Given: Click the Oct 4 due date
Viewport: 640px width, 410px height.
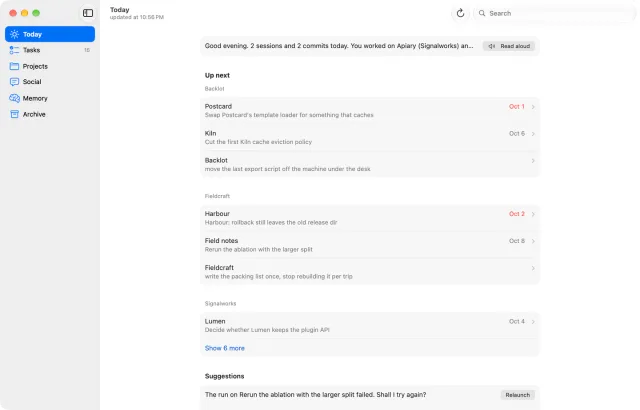Looking at the screenshot, I should pyautogui.click(x=517, y=321).
